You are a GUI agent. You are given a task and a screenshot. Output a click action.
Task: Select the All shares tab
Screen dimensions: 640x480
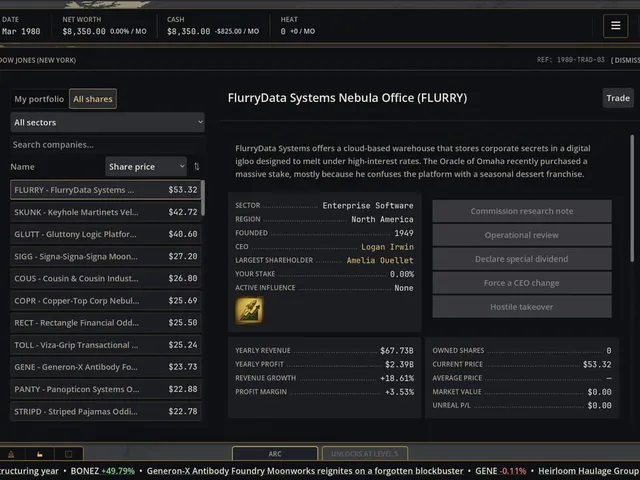93,99
